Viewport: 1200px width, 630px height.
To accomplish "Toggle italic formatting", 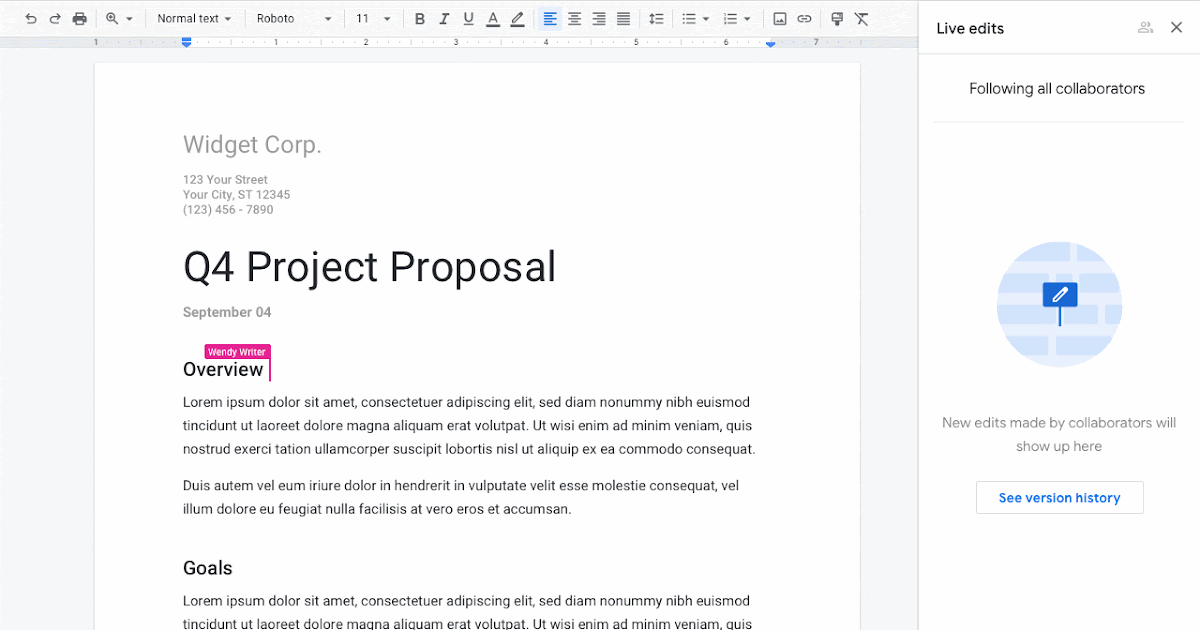I will point(444,19).
